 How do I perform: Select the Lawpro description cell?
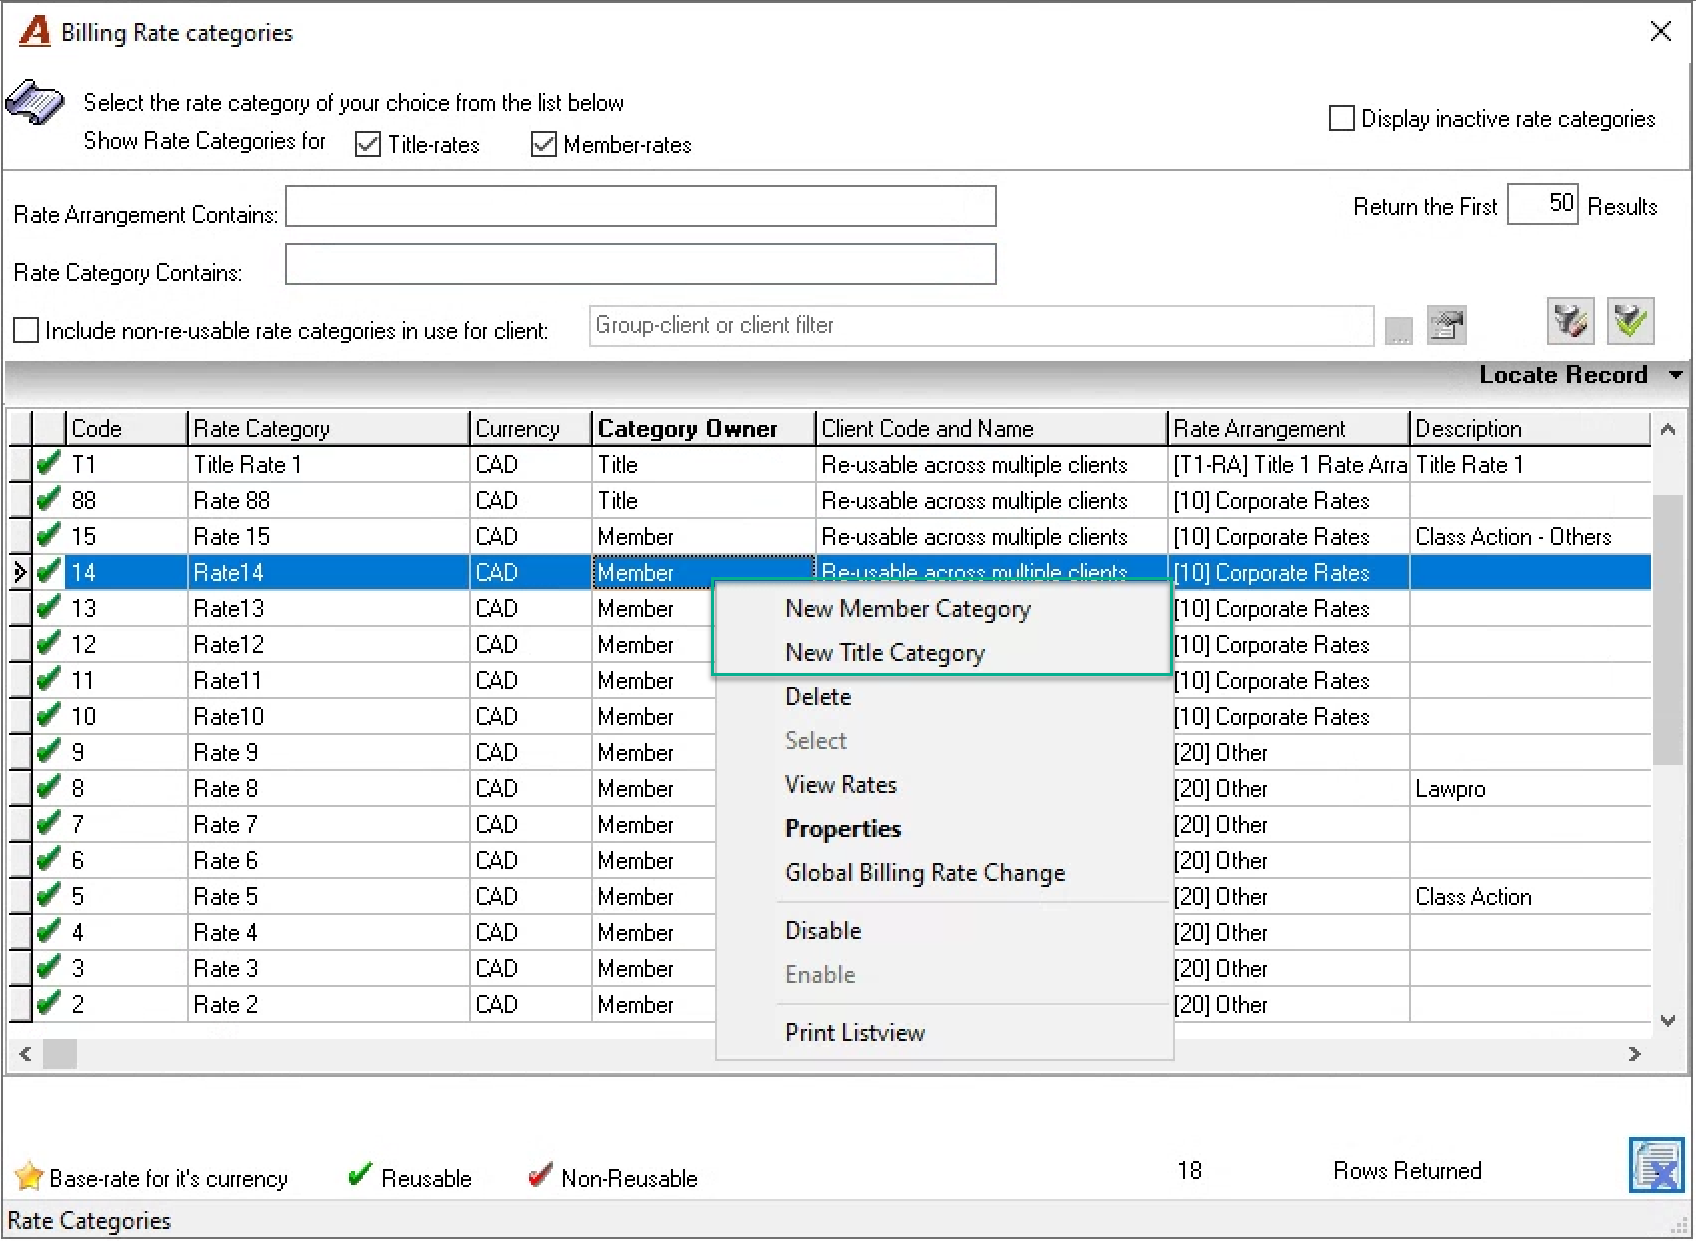coord(1530,789)
